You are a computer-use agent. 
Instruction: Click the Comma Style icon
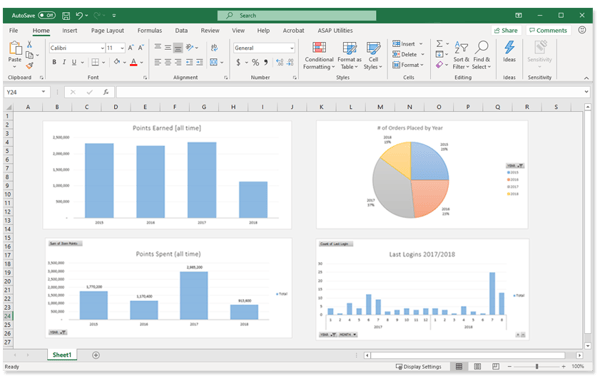(x=266, y=62)
